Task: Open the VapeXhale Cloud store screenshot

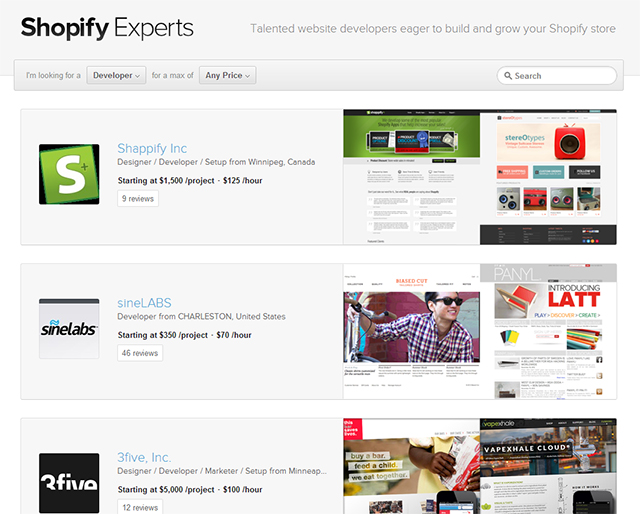Action: pyautogui.click(x=548, y=466)
